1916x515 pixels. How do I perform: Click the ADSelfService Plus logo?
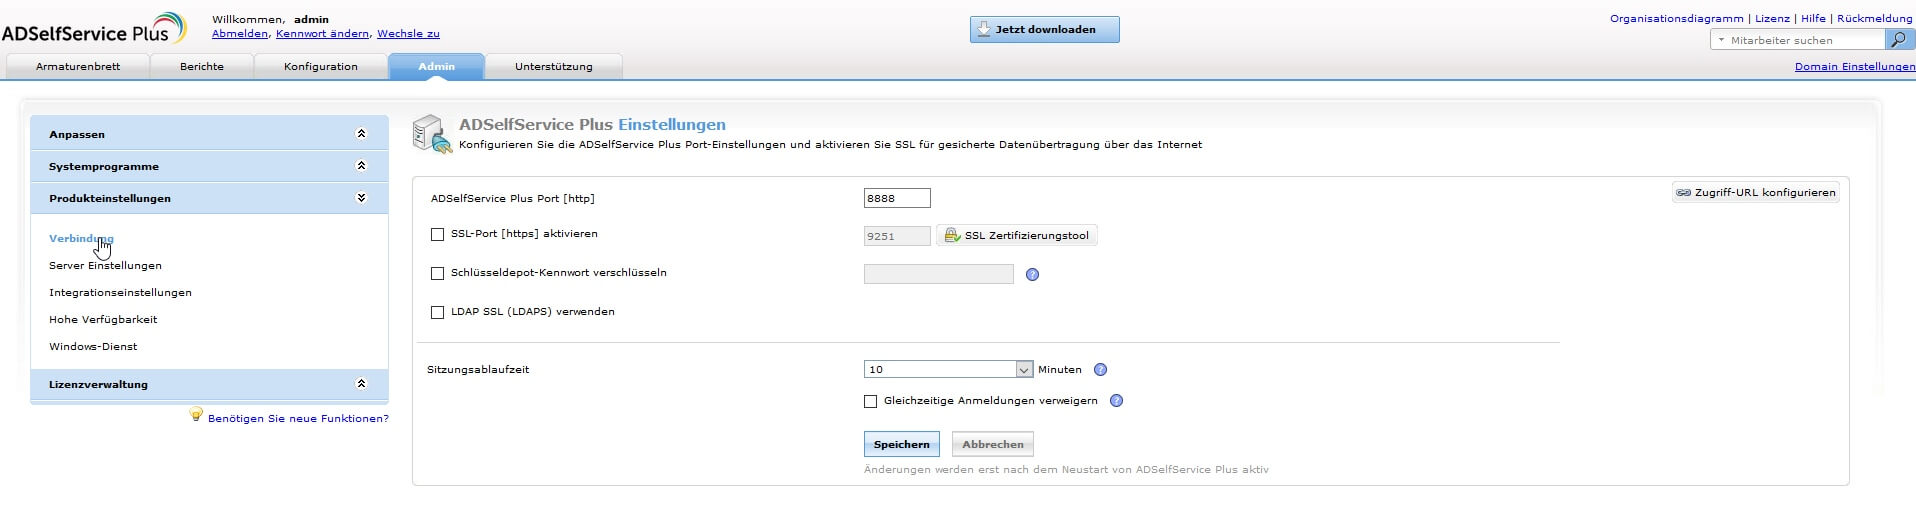(x=94, y=29)
